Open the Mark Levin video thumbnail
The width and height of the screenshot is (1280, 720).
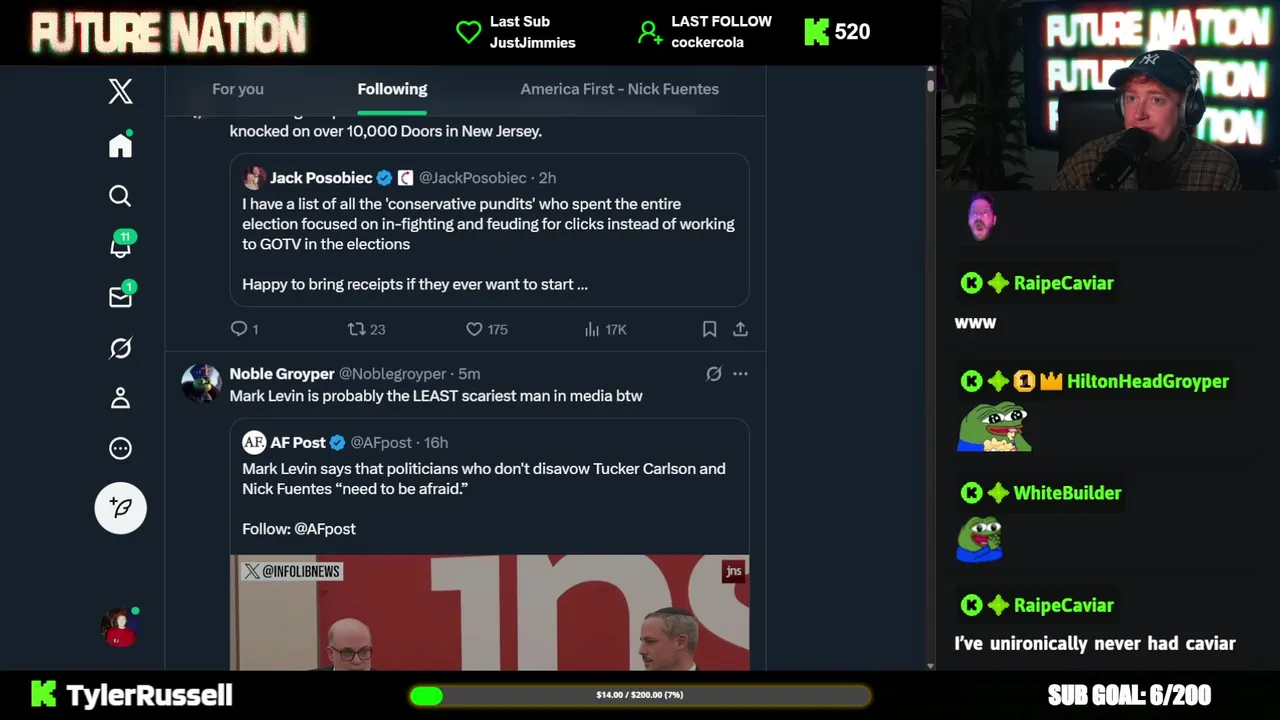489,612
